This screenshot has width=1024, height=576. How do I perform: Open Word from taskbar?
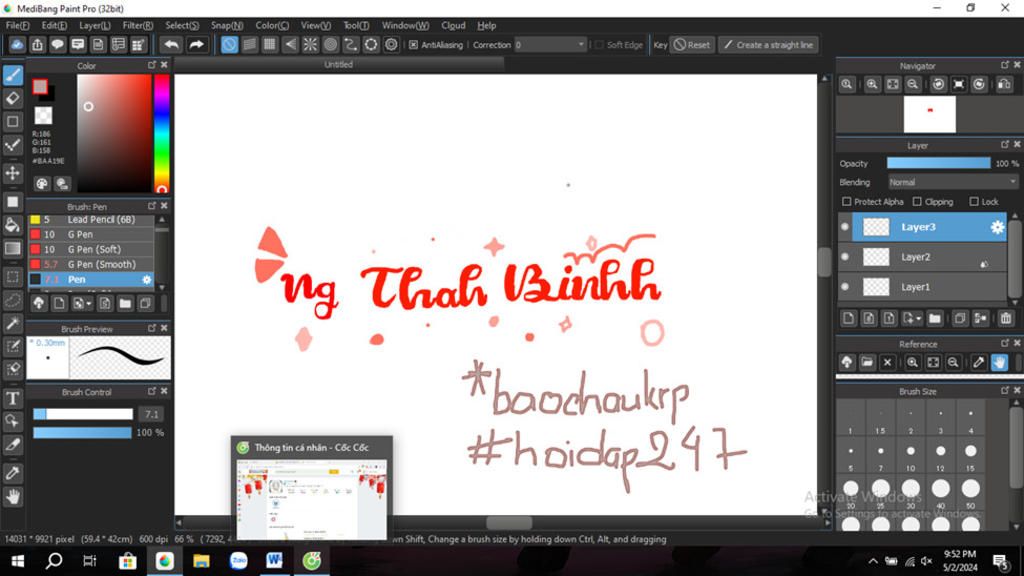pos(274,561)
